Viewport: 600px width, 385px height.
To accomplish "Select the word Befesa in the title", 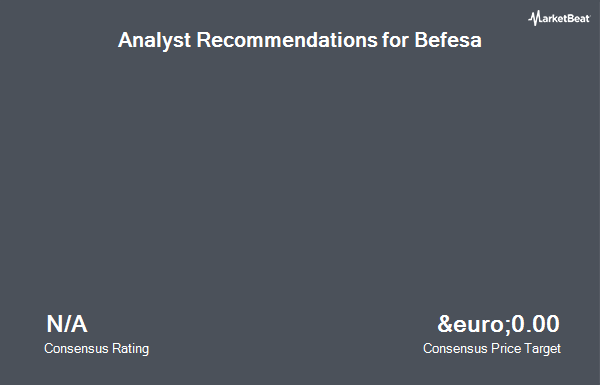I will click(448, 39).
